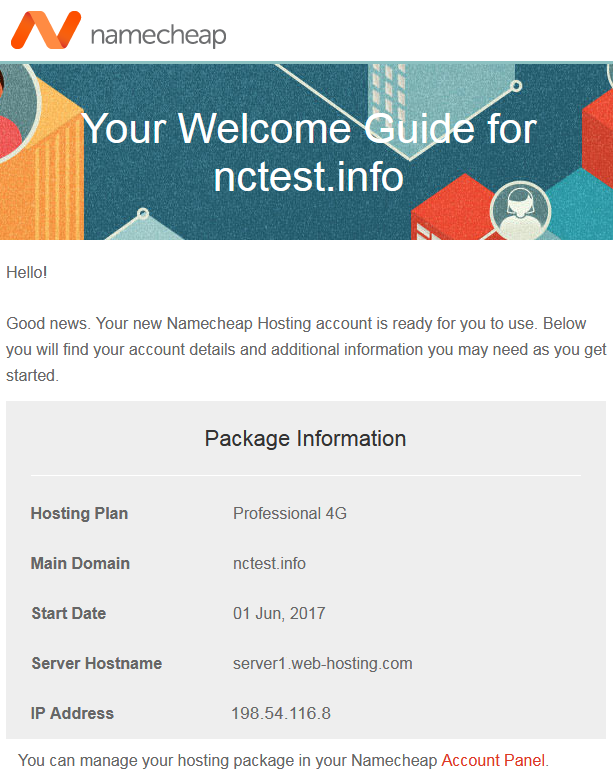Viewport: 613px width, 777px height.
Task: Click the "Your Welcome Guide for" banner heading
Action: 308,129
